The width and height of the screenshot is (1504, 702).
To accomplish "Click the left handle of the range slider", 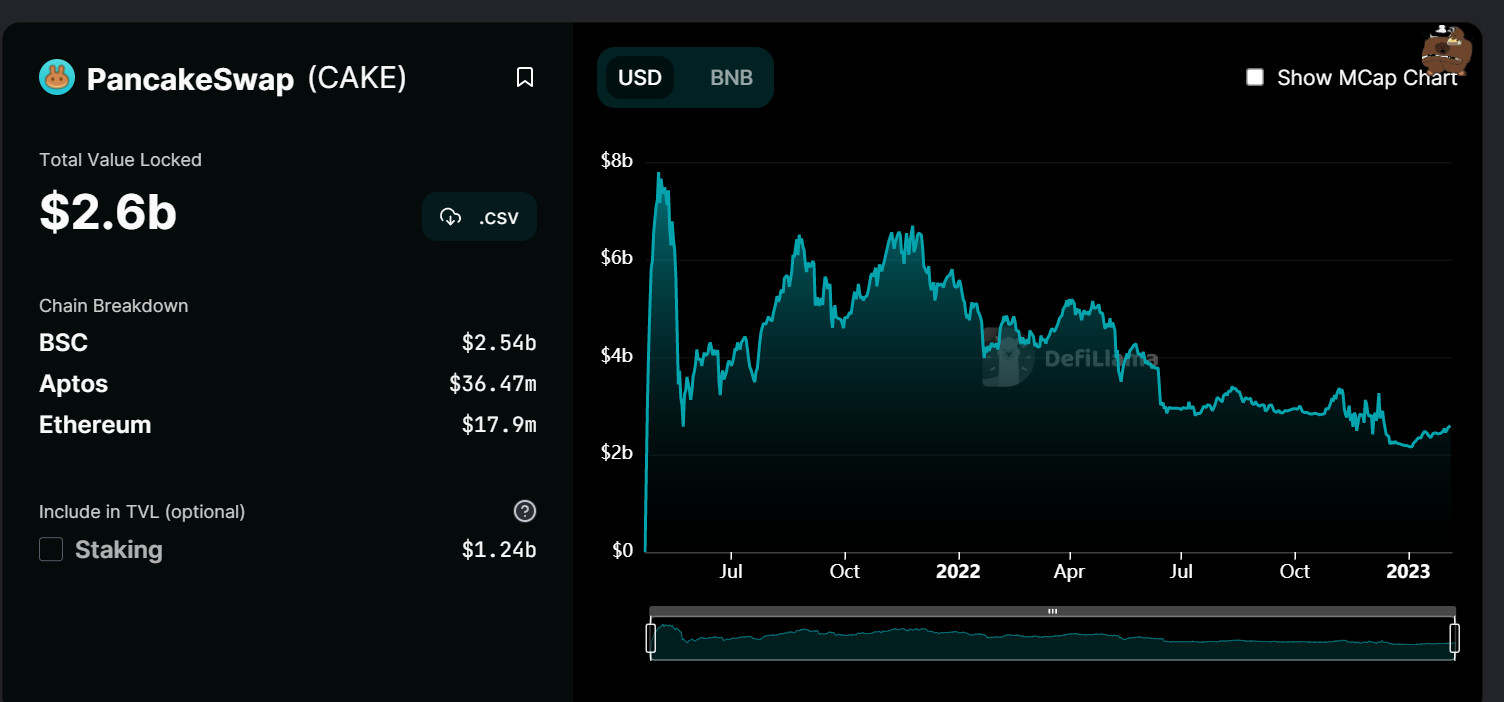I will point(651,638).
